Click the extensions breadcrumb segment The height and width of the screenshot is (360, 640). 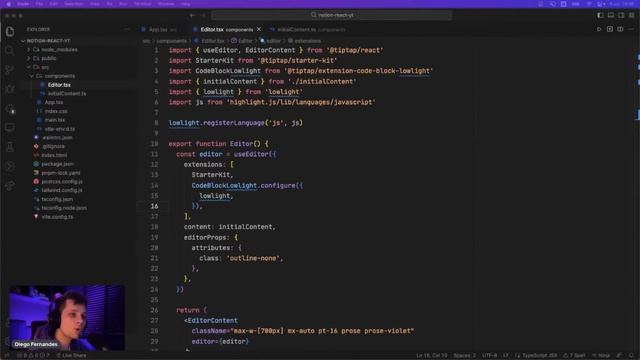click(x=307, y=41)
